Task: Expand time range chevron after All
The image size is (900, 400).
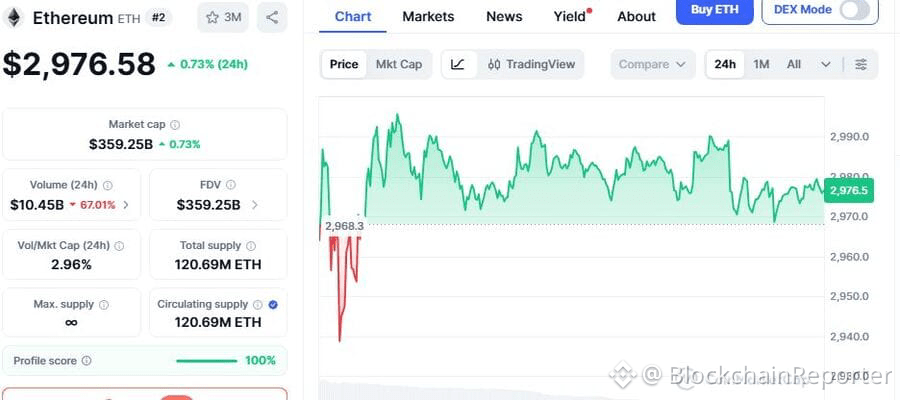Action: 826,64
